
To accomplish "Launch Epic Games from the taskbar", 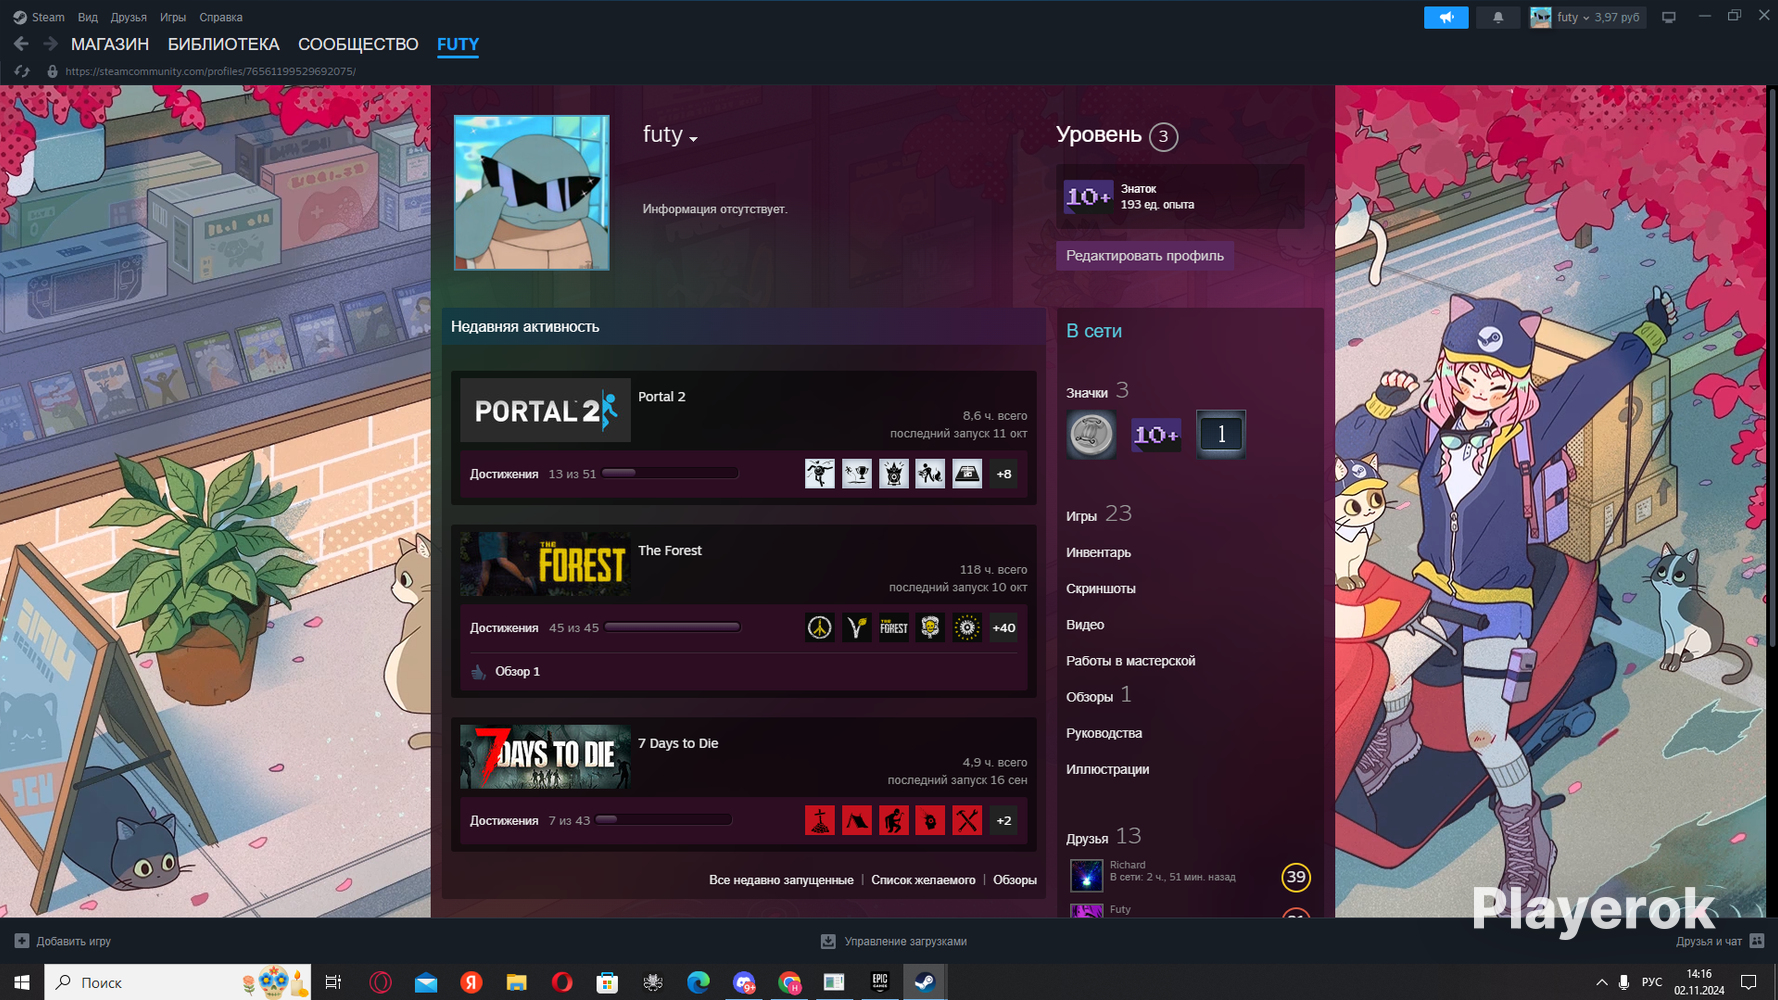I will 880,982.
